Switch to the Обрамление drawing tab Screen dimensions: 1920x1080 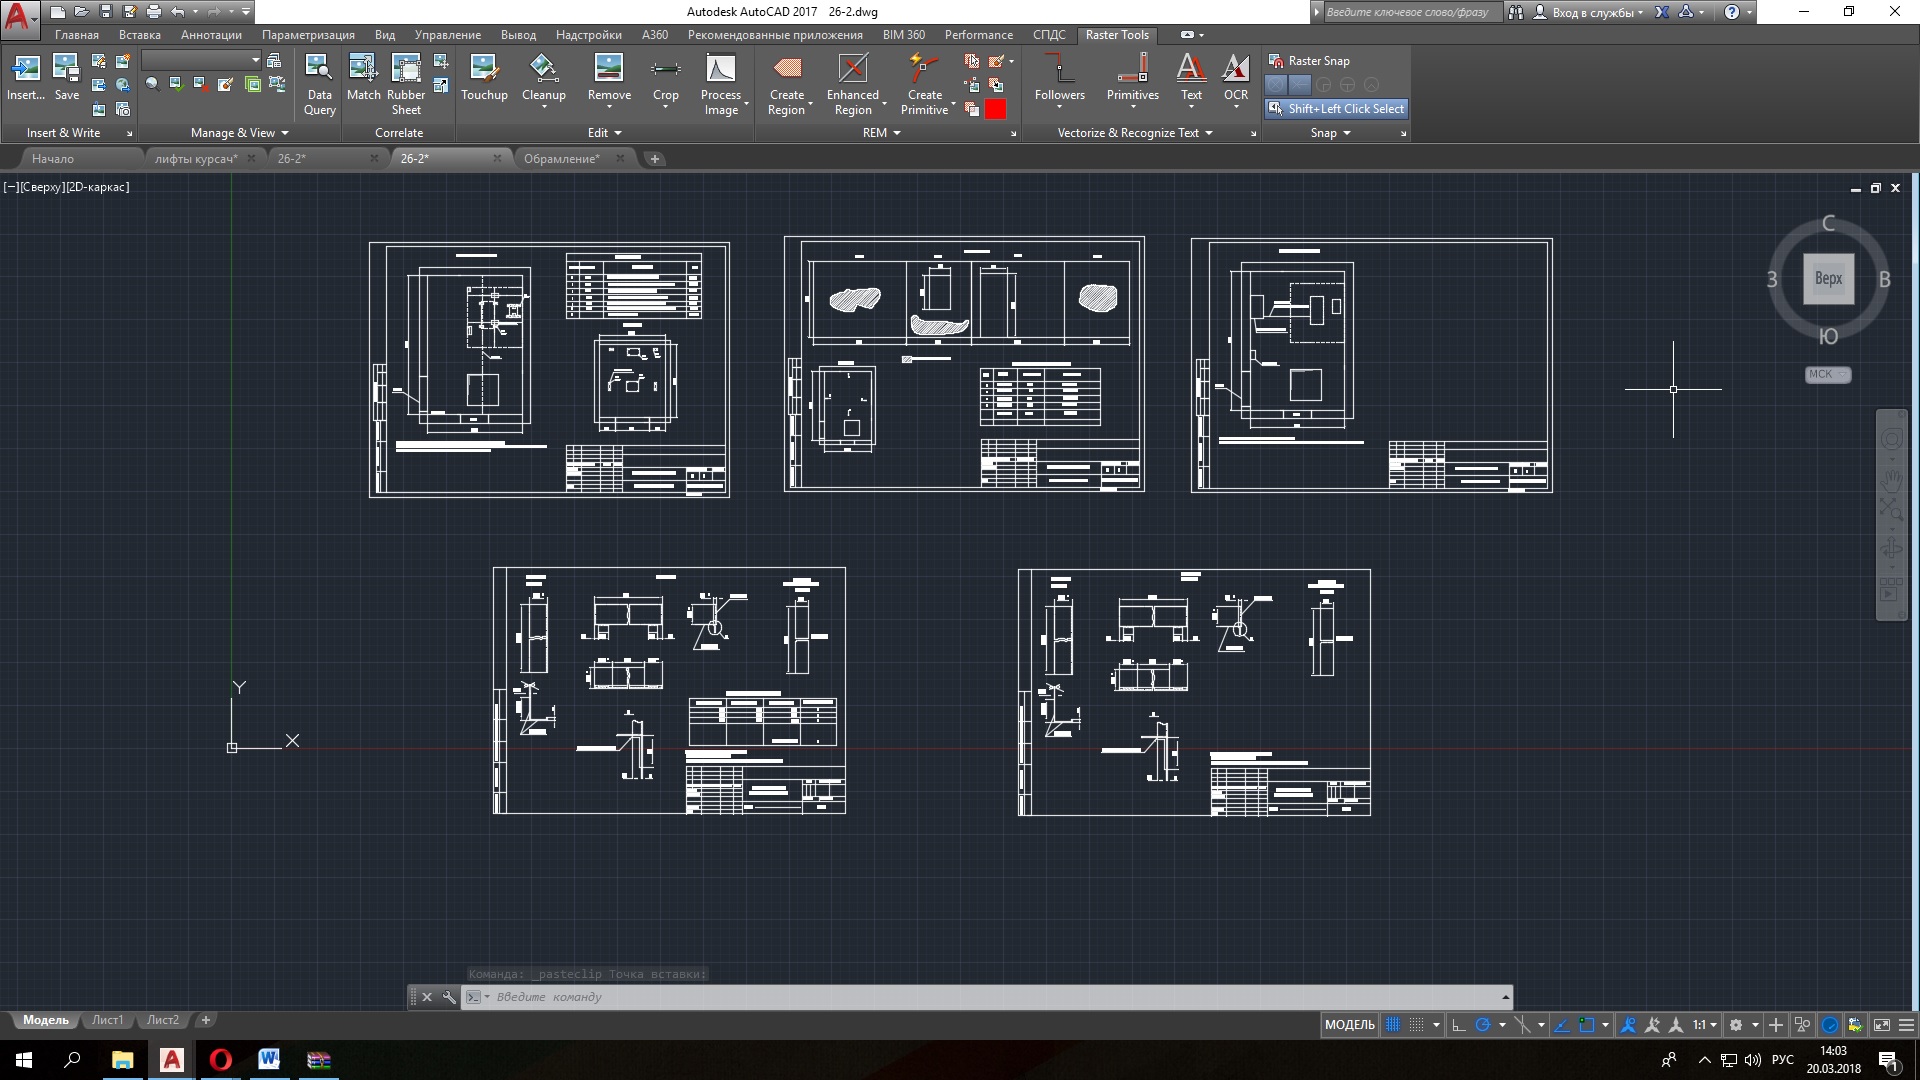562,159
